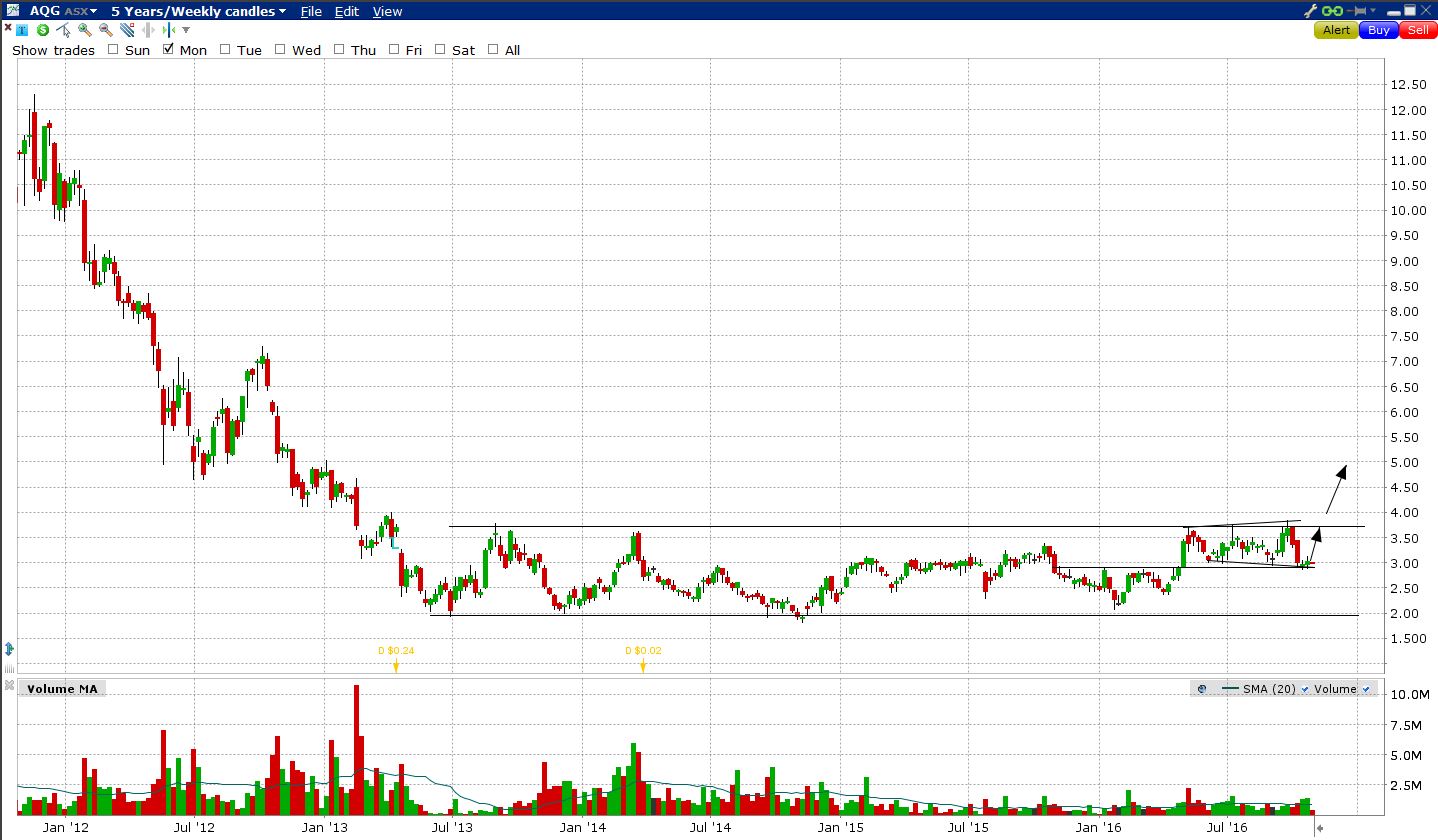The image size is (1438, 840).
Task: Click the green dollar sign icon
Action: click(43, 30)
